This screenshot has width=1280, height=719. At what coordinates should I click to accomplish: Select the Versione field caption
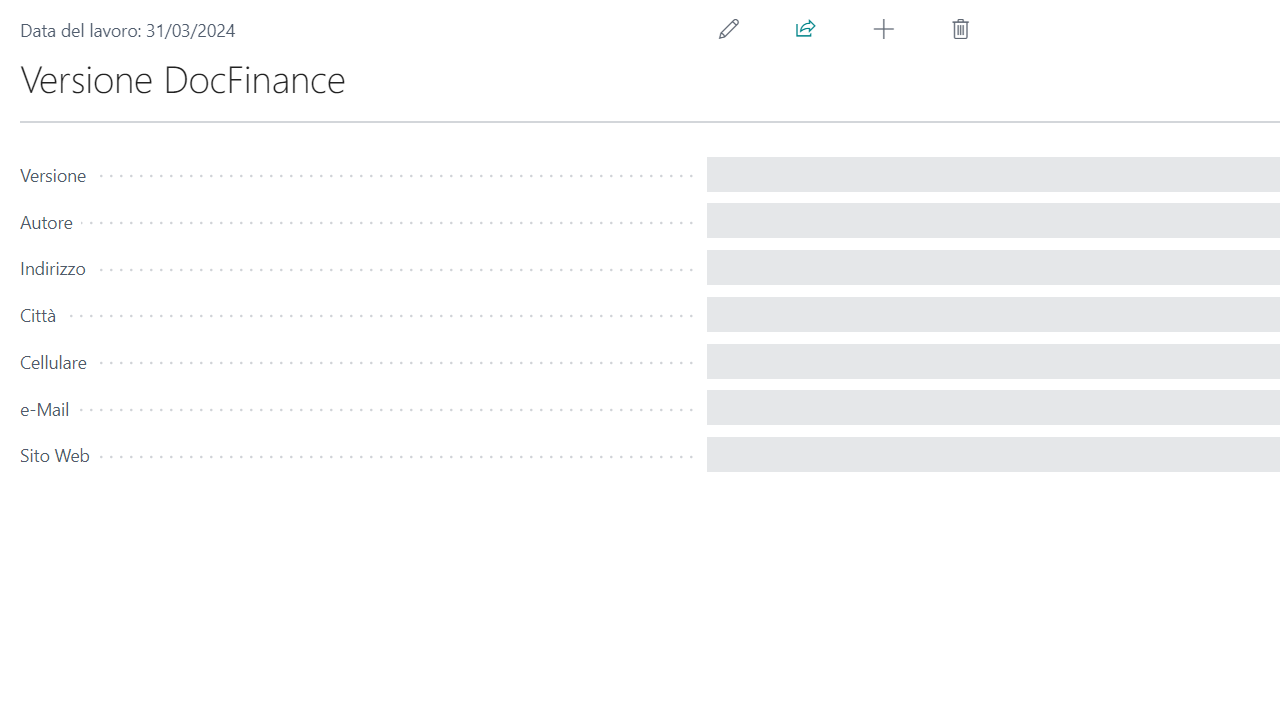coord(53,175)
